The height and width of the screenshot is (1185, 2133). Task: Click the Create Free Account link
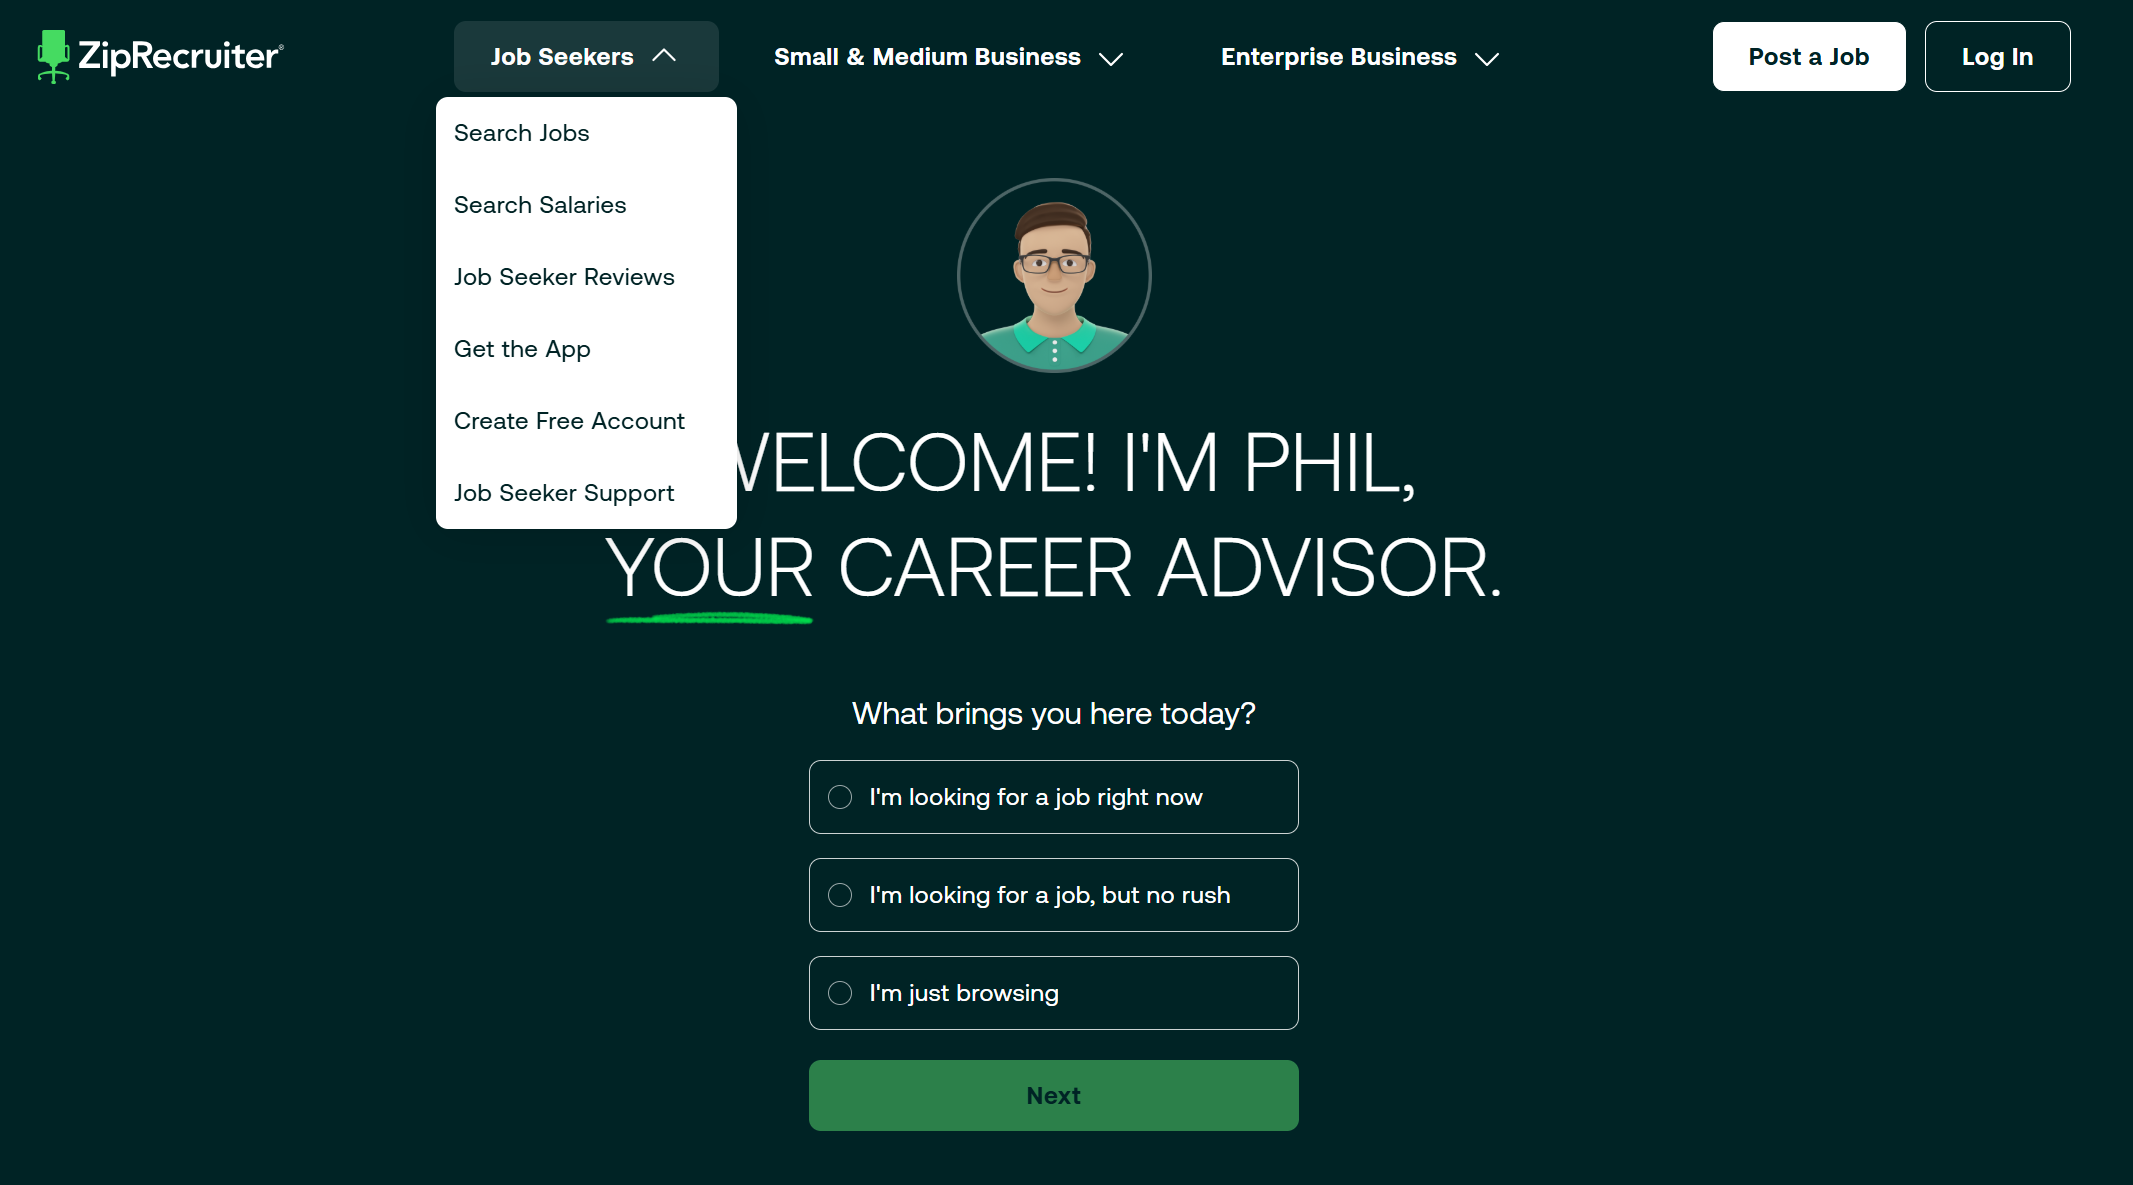[569, 422]
